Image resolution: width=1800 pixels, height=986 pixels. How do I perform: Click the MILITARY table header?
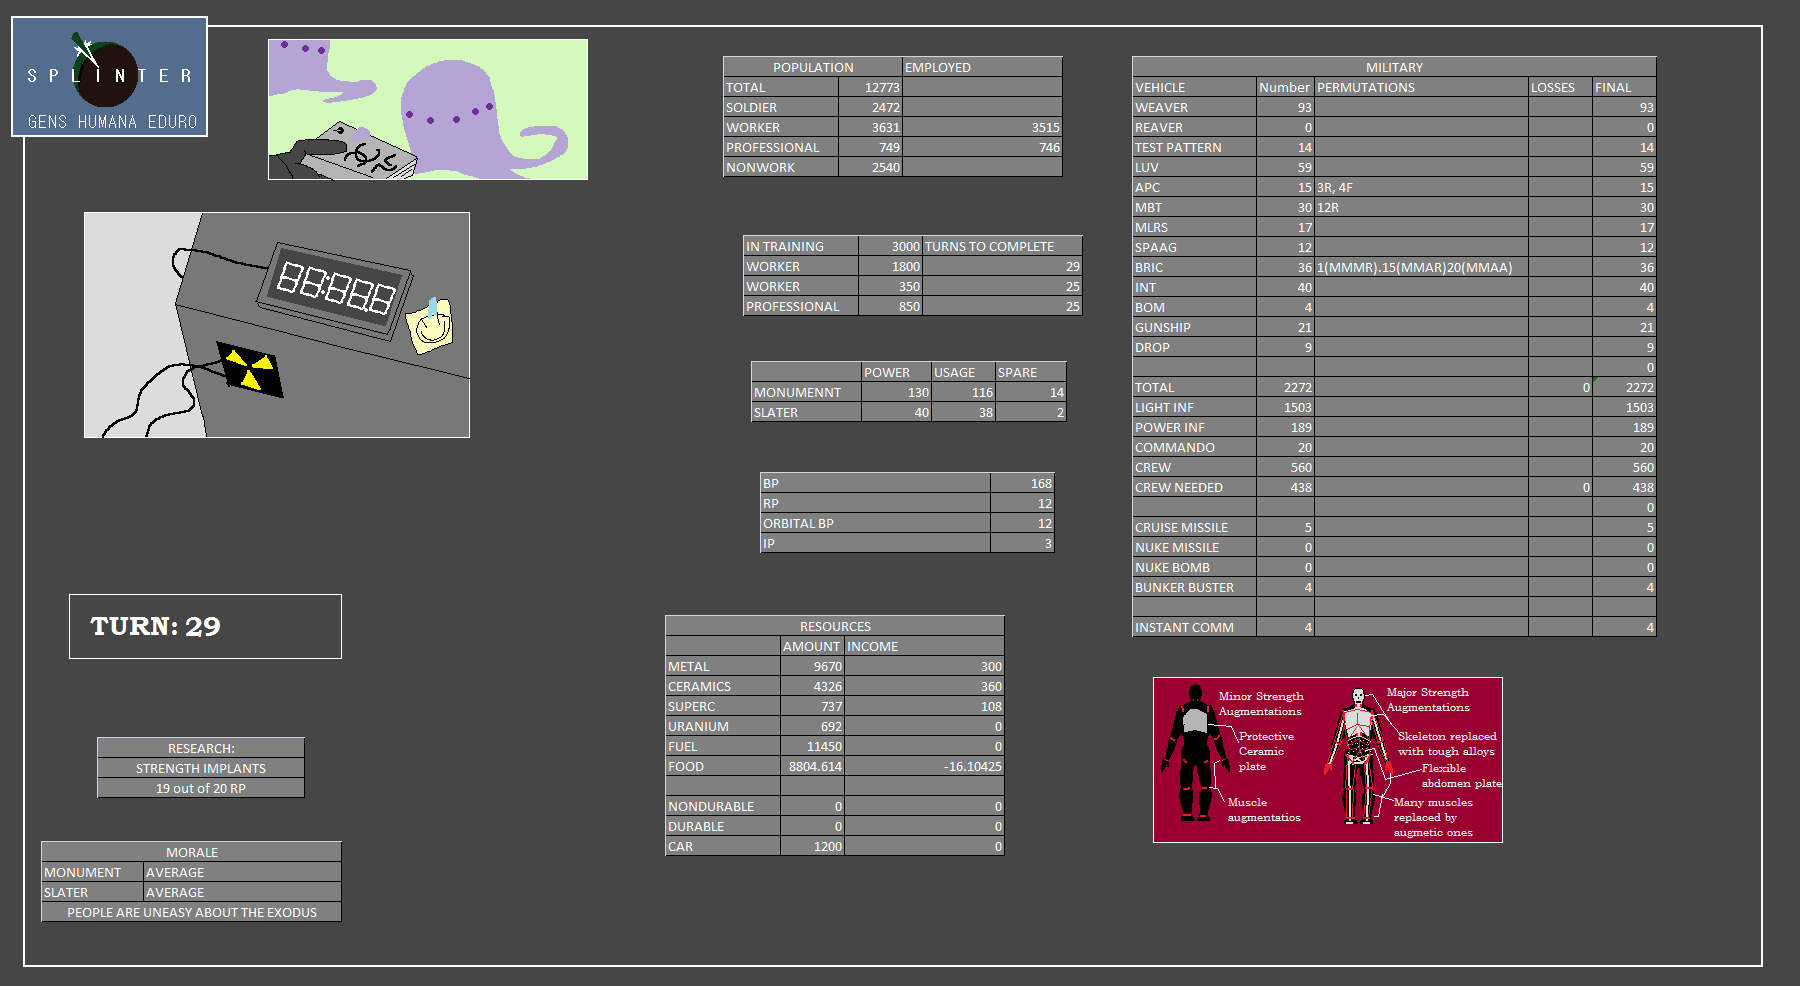coord(1393,67)
